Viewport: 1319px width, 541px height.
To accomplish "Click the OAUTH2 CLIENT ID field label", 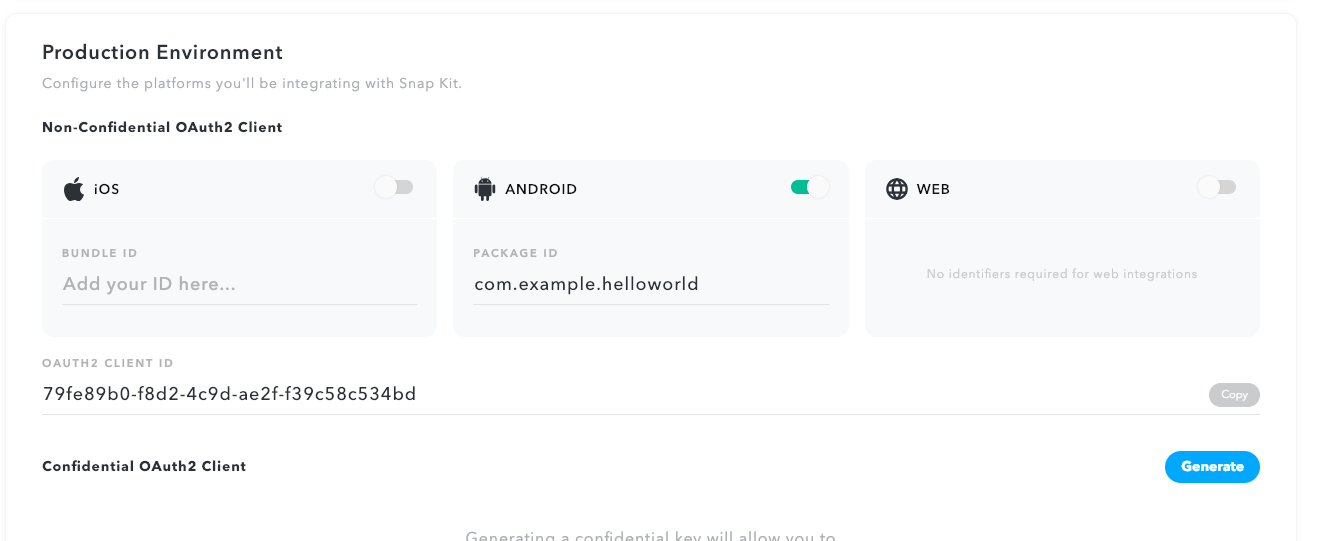I will 108,364.
